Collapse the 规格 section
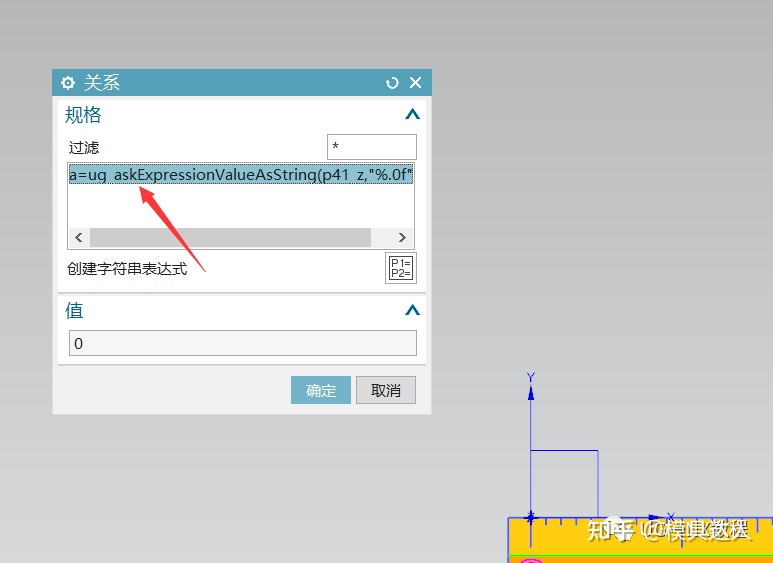 point(412,114)
